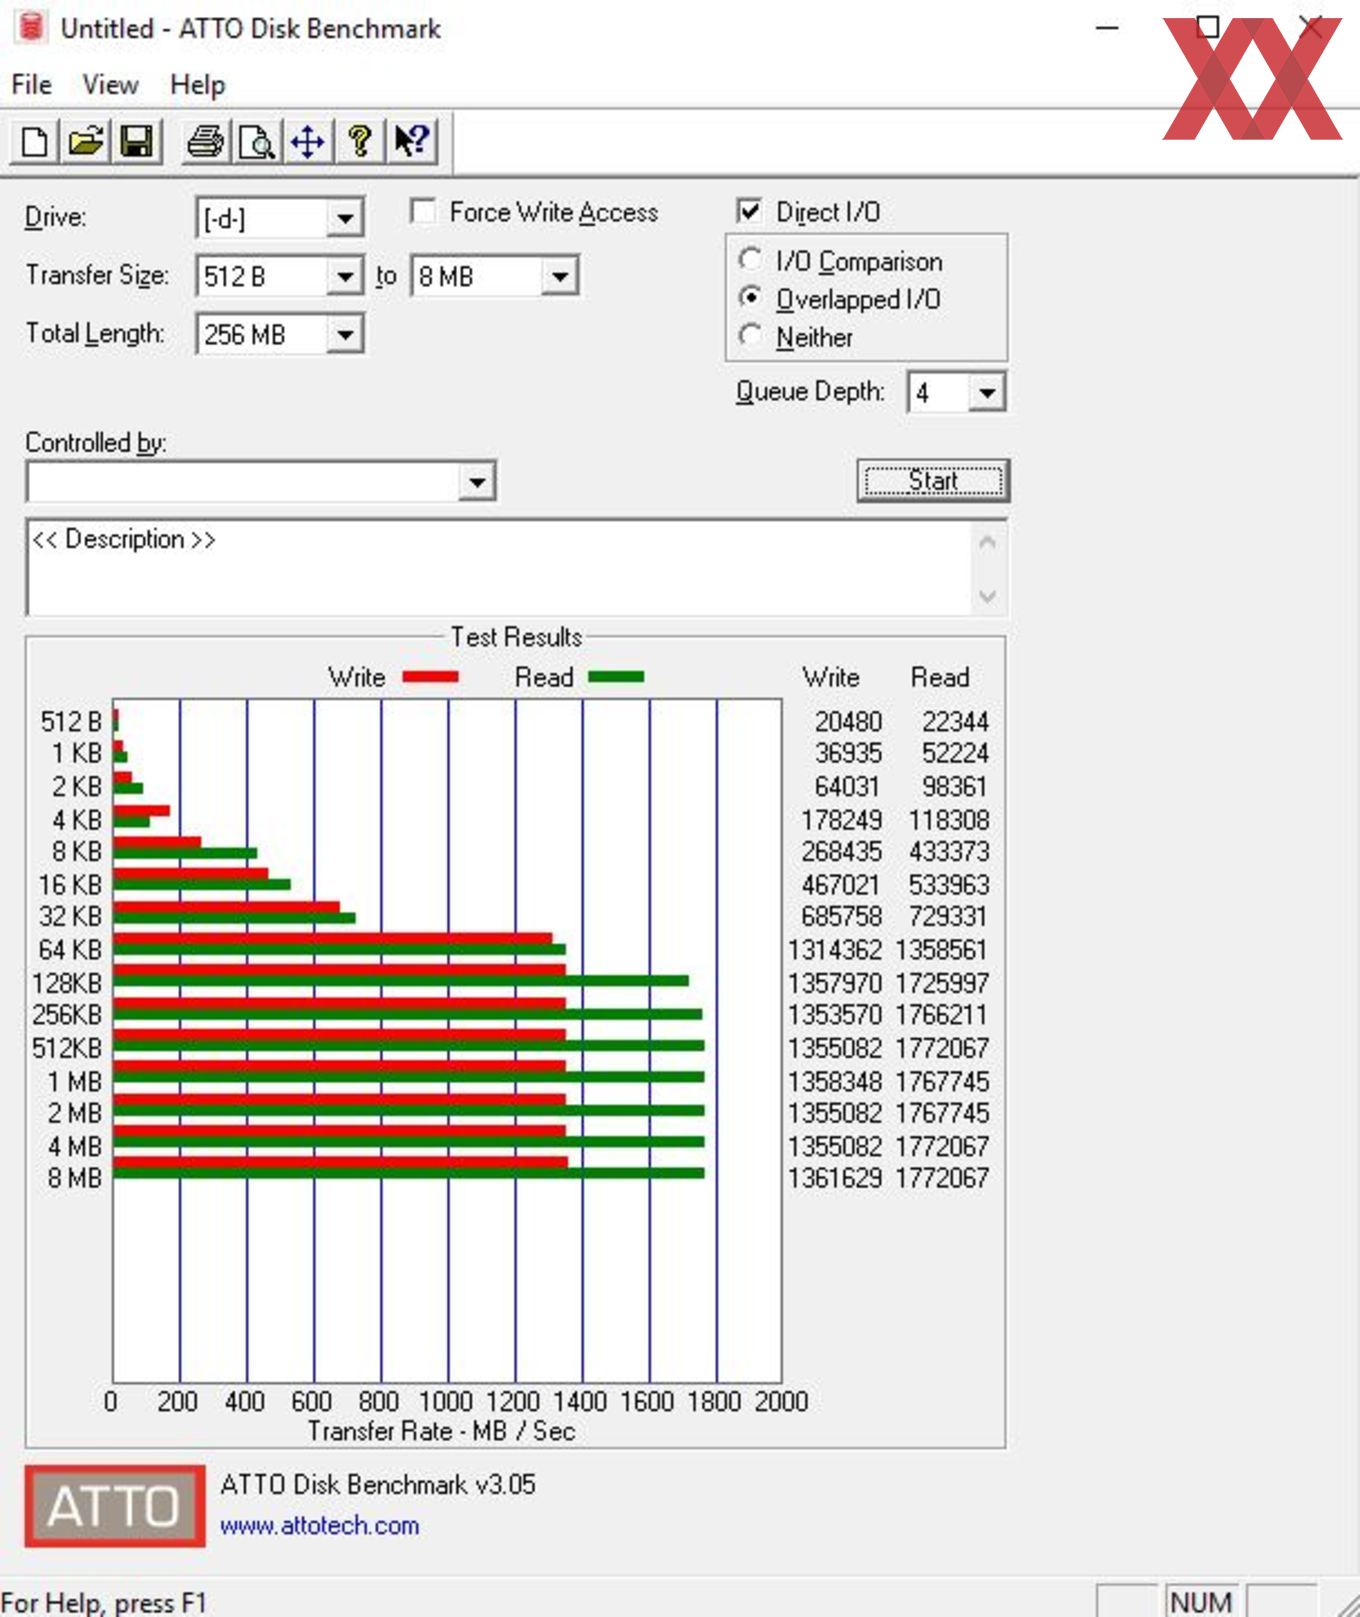Click the Description scrollbar up arrow
This screenshot has width=1360, height=1617.
tap(987, 543)
